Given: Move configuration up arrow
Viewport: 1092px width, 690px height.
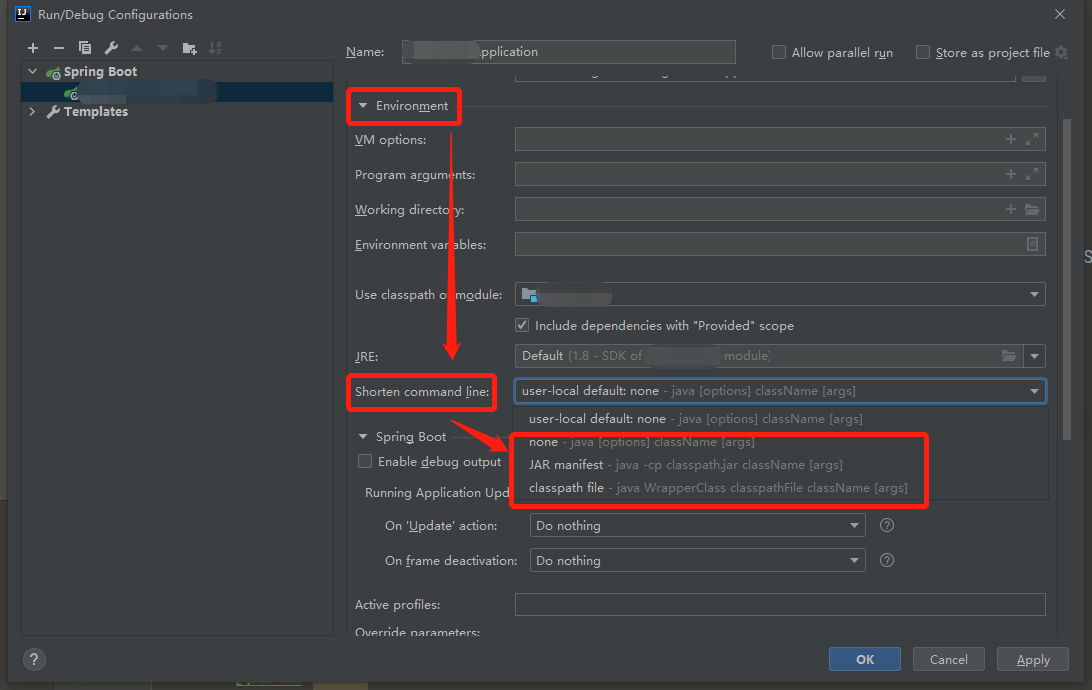Looking at the screenshot, I should coord(137,48).
